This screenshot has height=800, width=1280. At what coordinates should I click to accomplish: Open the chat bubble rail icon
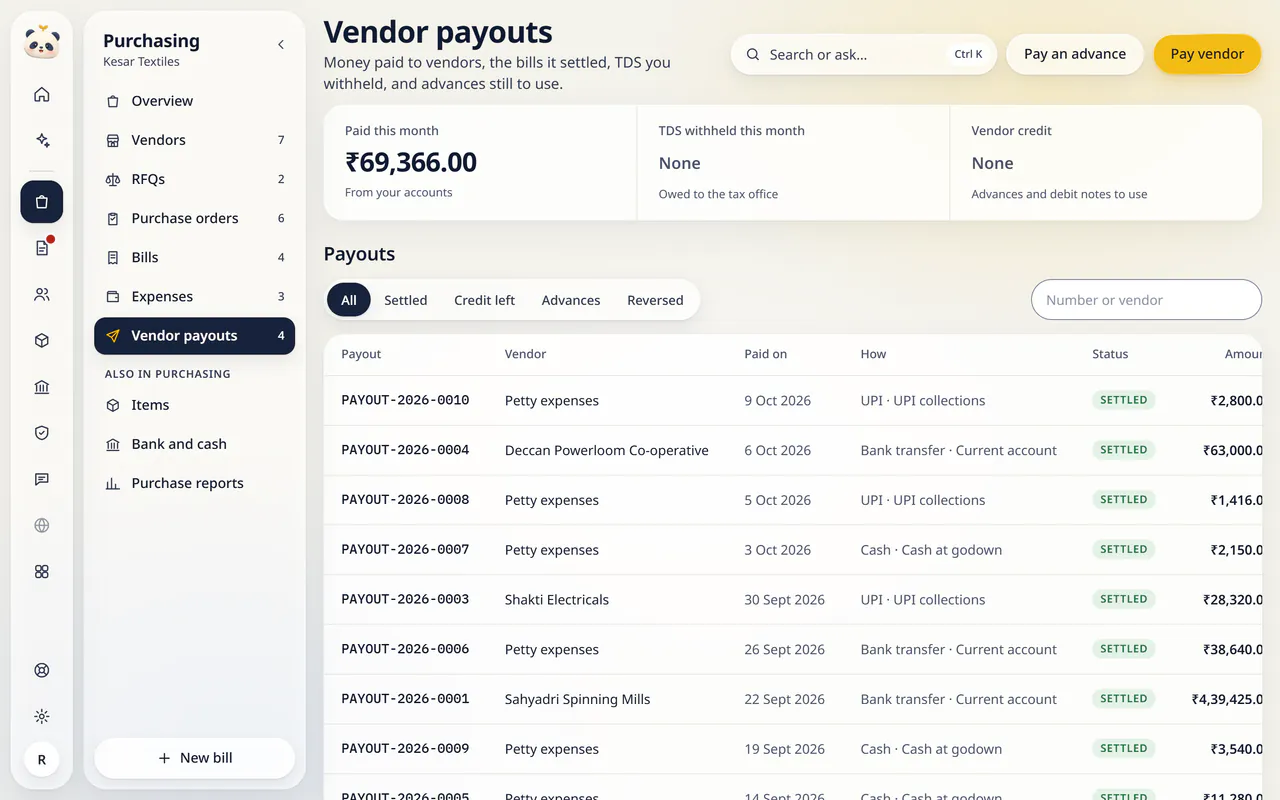(42, 479)
